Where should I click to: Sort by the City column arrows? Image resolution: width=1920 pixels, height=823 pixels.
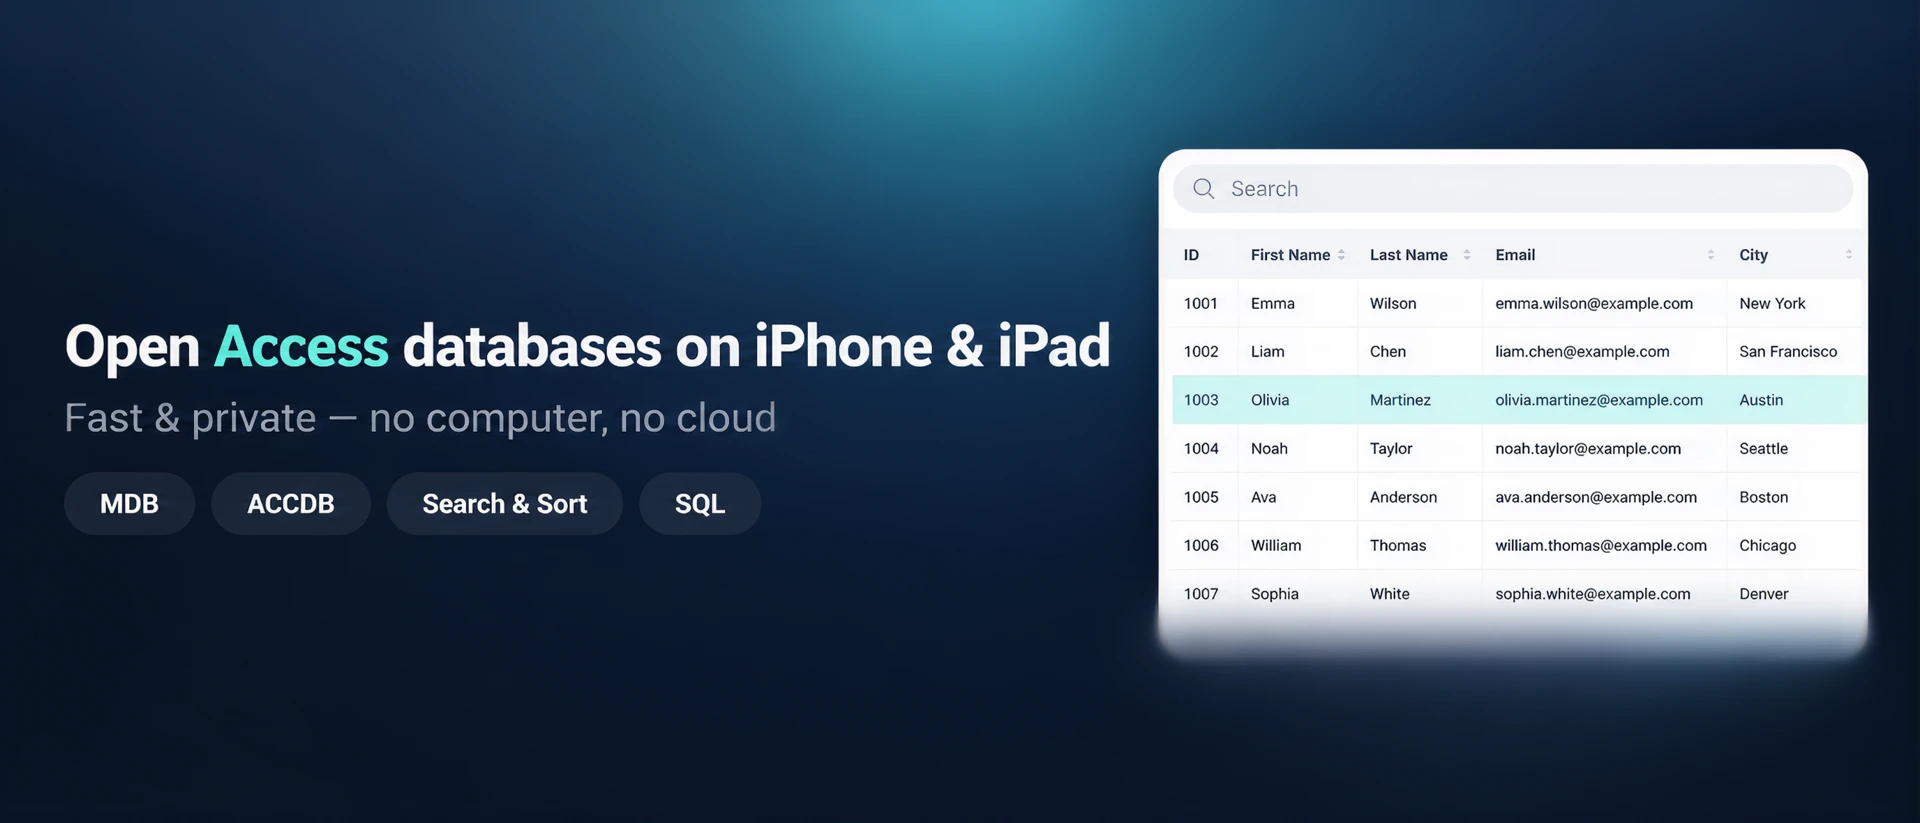[x=1849, y=255]
